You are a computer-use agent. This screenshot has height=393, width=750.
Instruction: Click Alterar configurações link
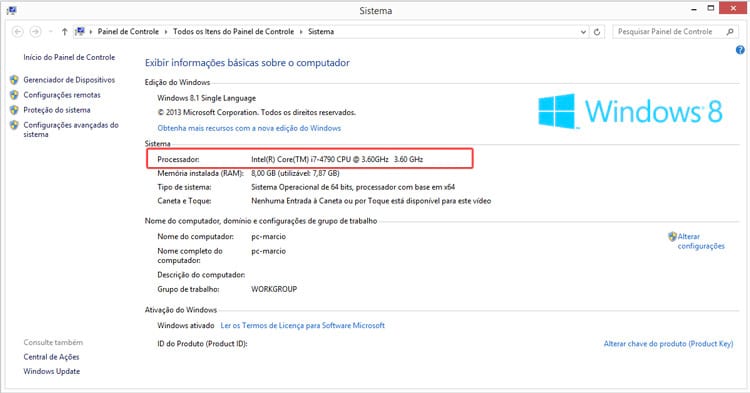coord(701,241)
